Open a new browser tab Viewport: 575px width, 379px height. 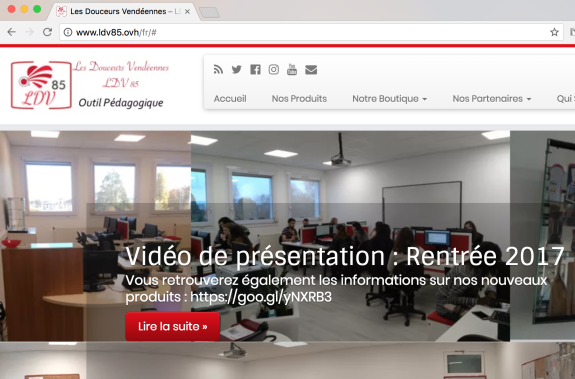coord(209,12)
